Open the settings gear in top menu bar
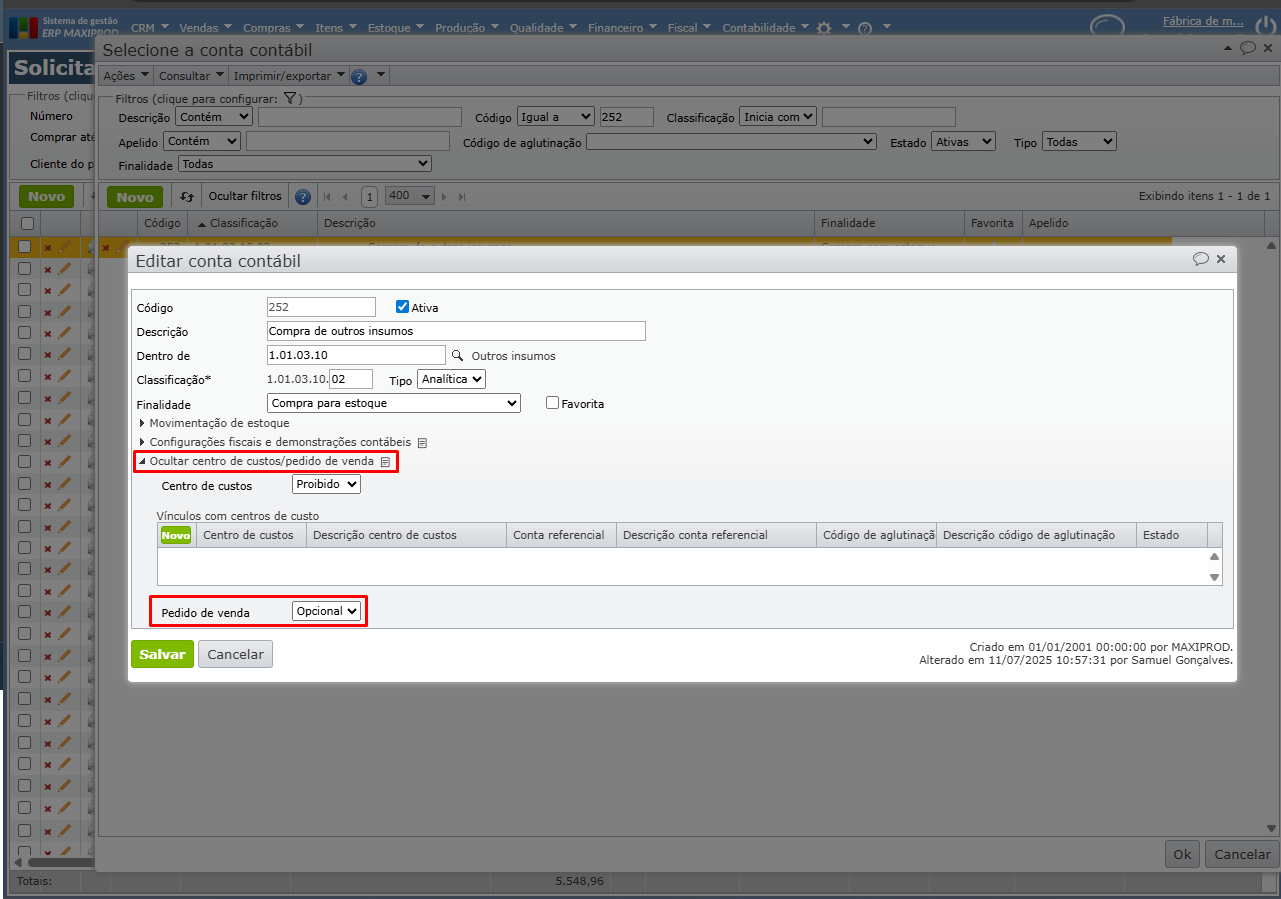The height and width of the screenshot is (899, 1281). [x=823, y=28]
